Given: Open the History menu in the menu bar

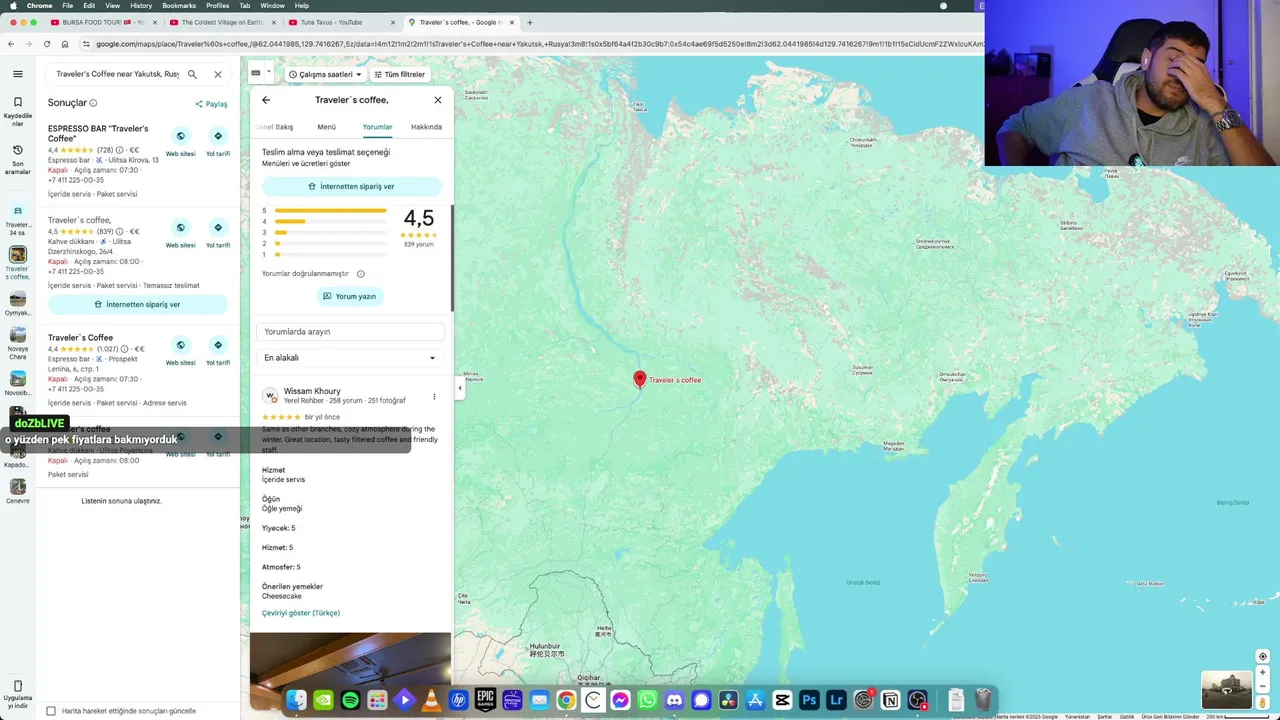Looking at the screenshot, I should 141,5.
